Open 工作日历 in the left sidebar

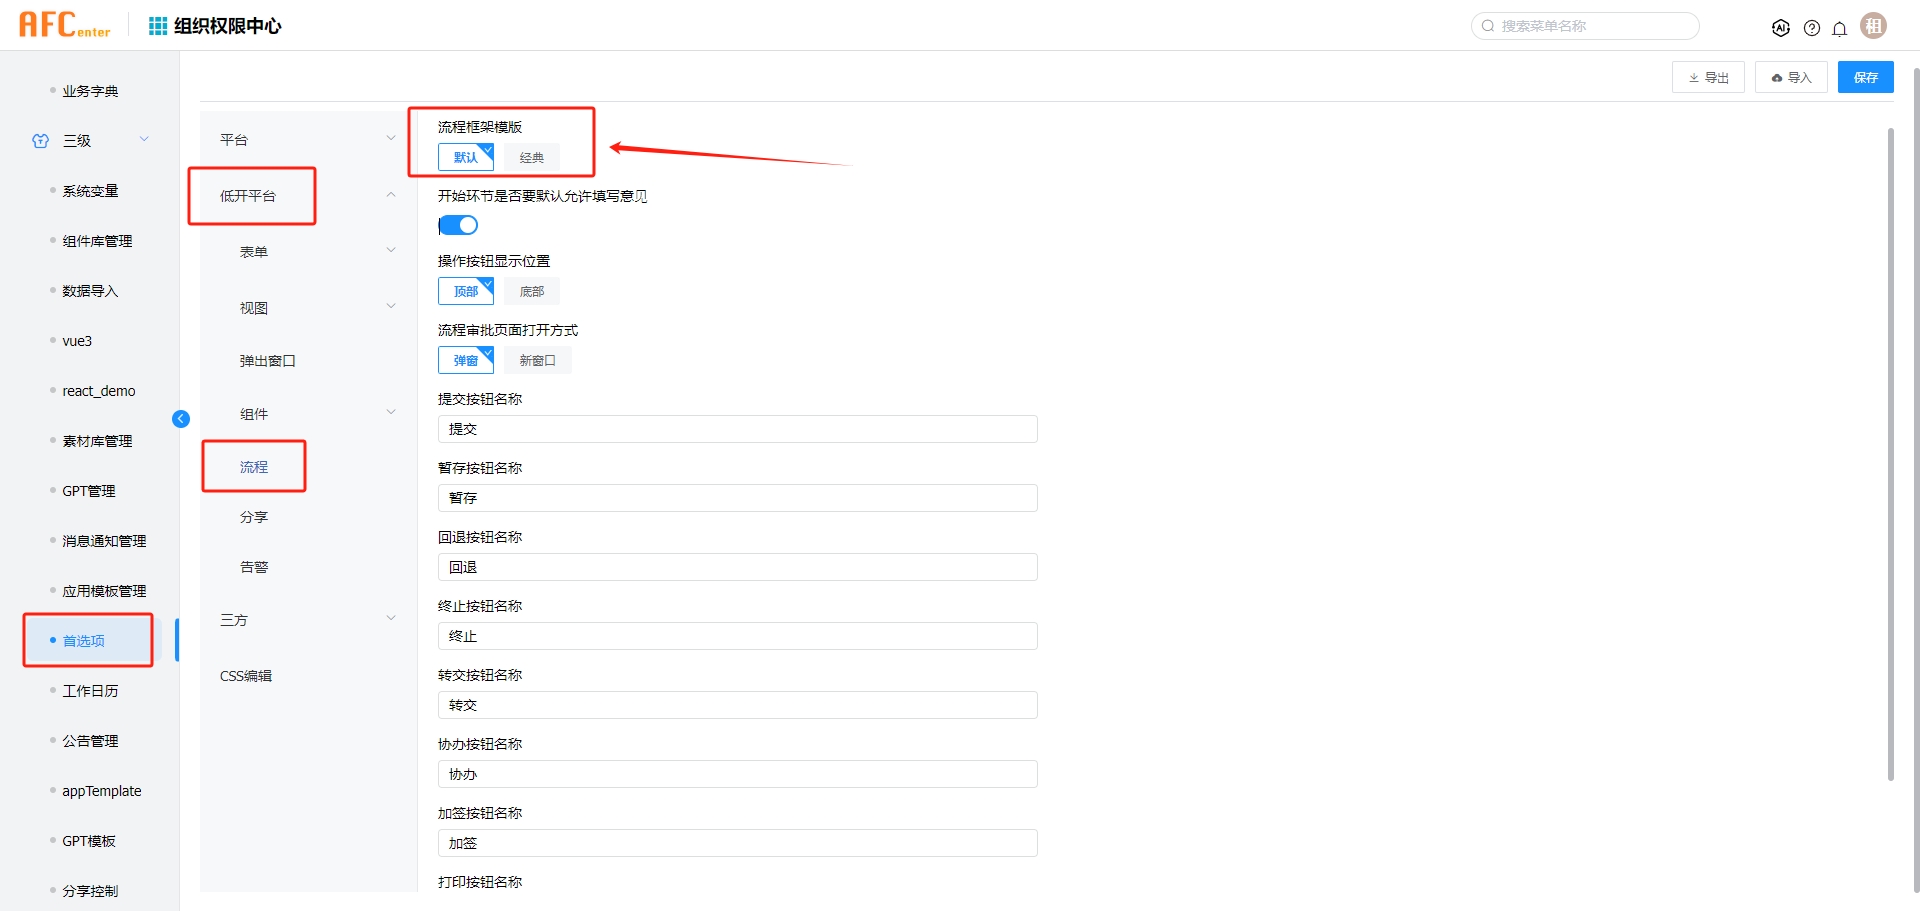(90, 691)
